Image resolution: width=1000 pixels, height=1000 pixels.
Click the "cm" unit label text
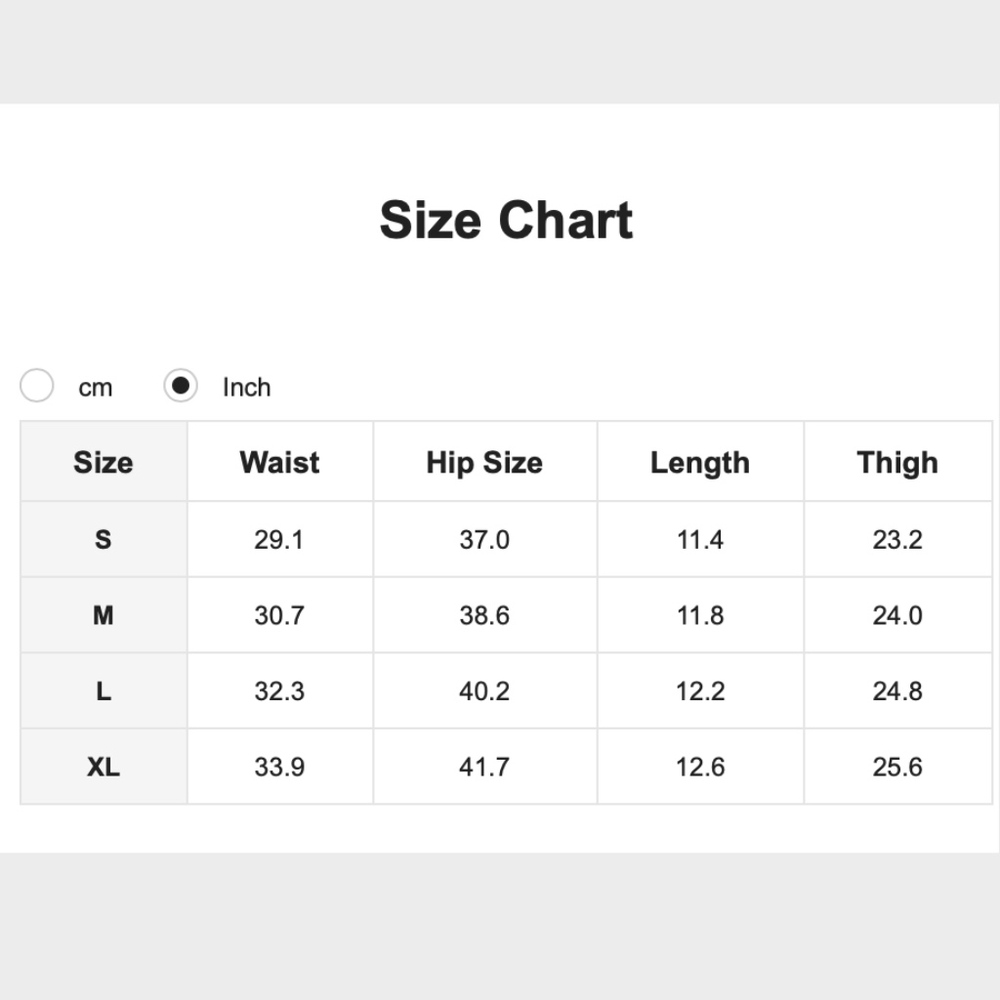point(95,388)
